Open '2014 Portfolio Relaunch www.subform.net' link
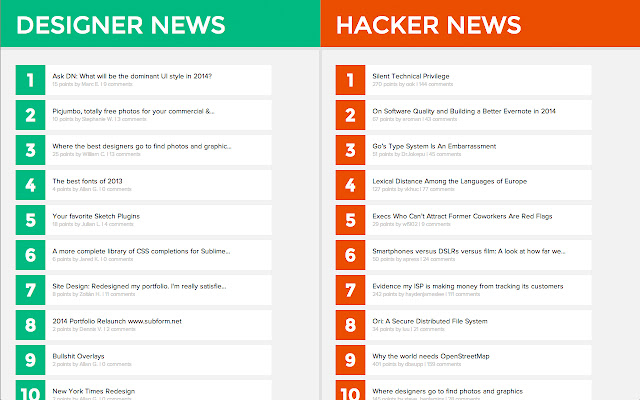 [x=117, y=321]
